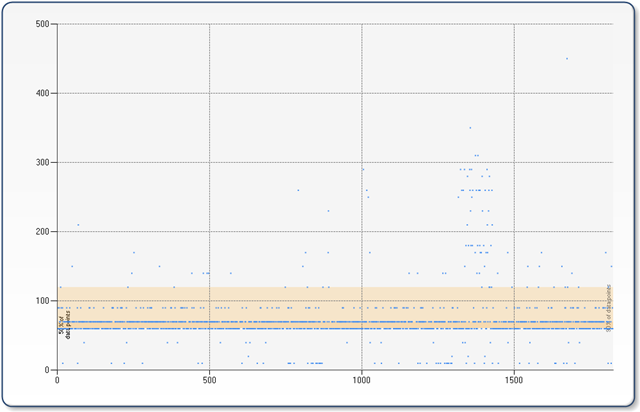Click the highest outlier data point near 450
Viewport: 640px width, 412px height.
(x=567, y=59)
